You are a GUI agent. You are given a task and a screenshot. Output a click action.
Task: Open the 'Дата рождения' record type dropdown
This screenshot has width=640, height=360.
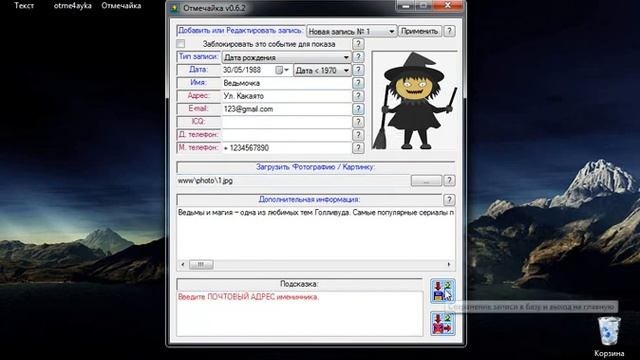point(286,58)
